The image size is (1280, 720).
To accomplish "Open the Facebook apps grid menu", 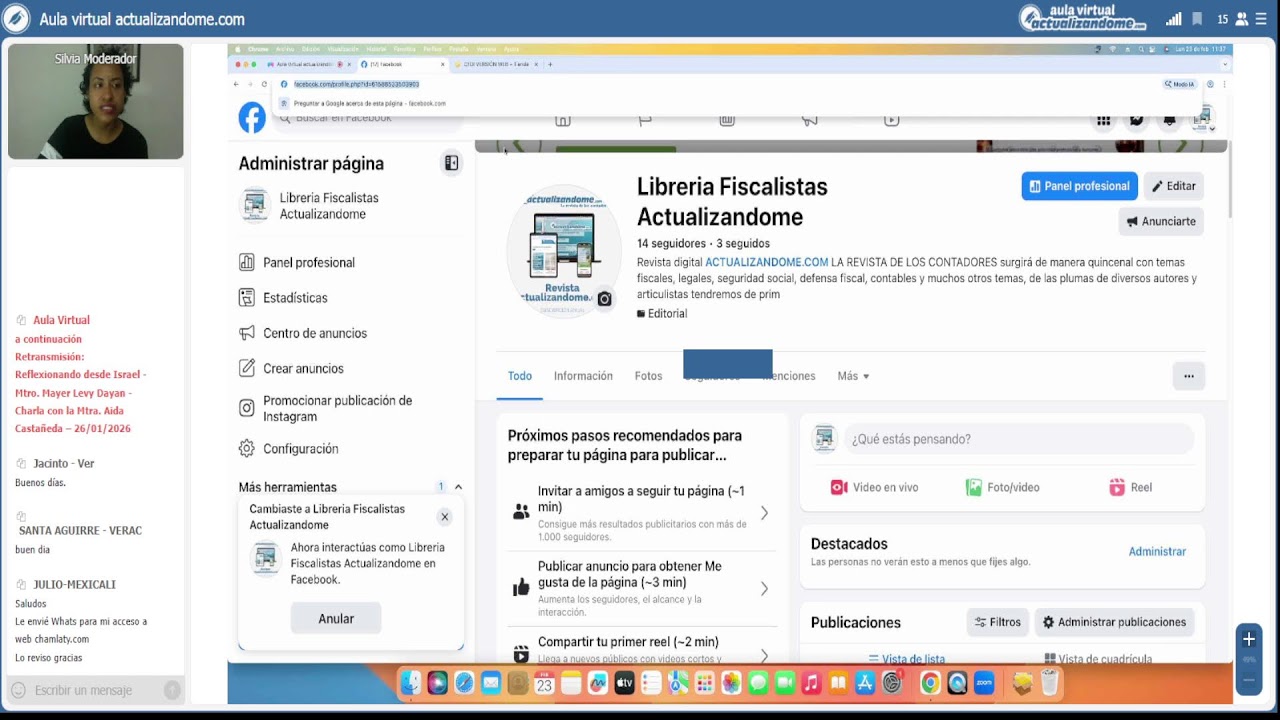I will point(1104,120).
